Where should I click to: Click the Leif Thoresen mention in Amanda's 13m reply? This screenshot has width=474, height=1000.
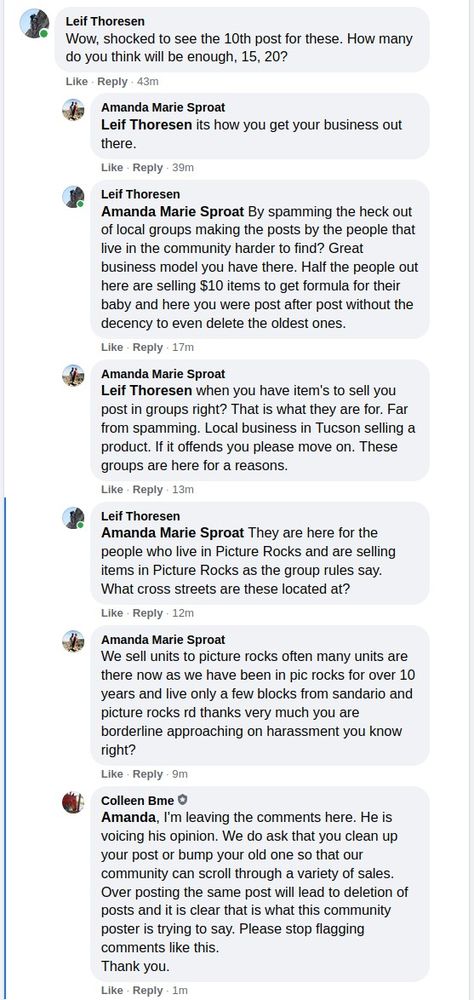point(146,390)
